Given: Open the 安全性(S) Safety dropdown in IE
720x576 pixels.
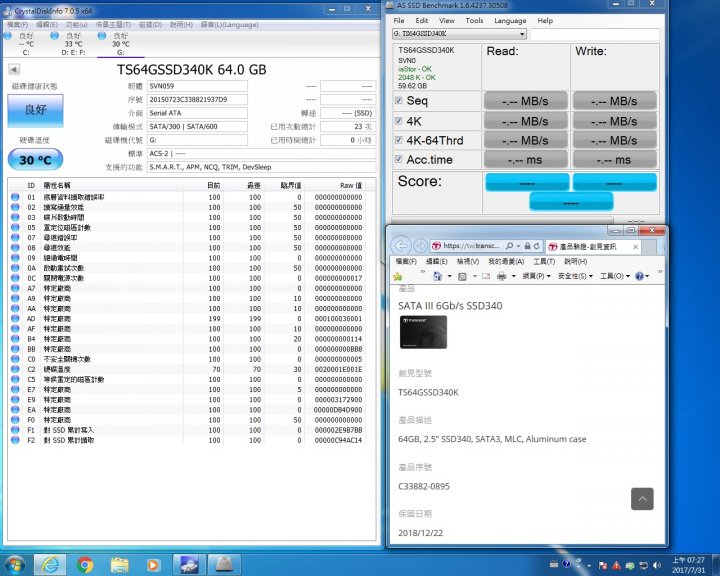Looking at the screenshot, I should [575, 276].
